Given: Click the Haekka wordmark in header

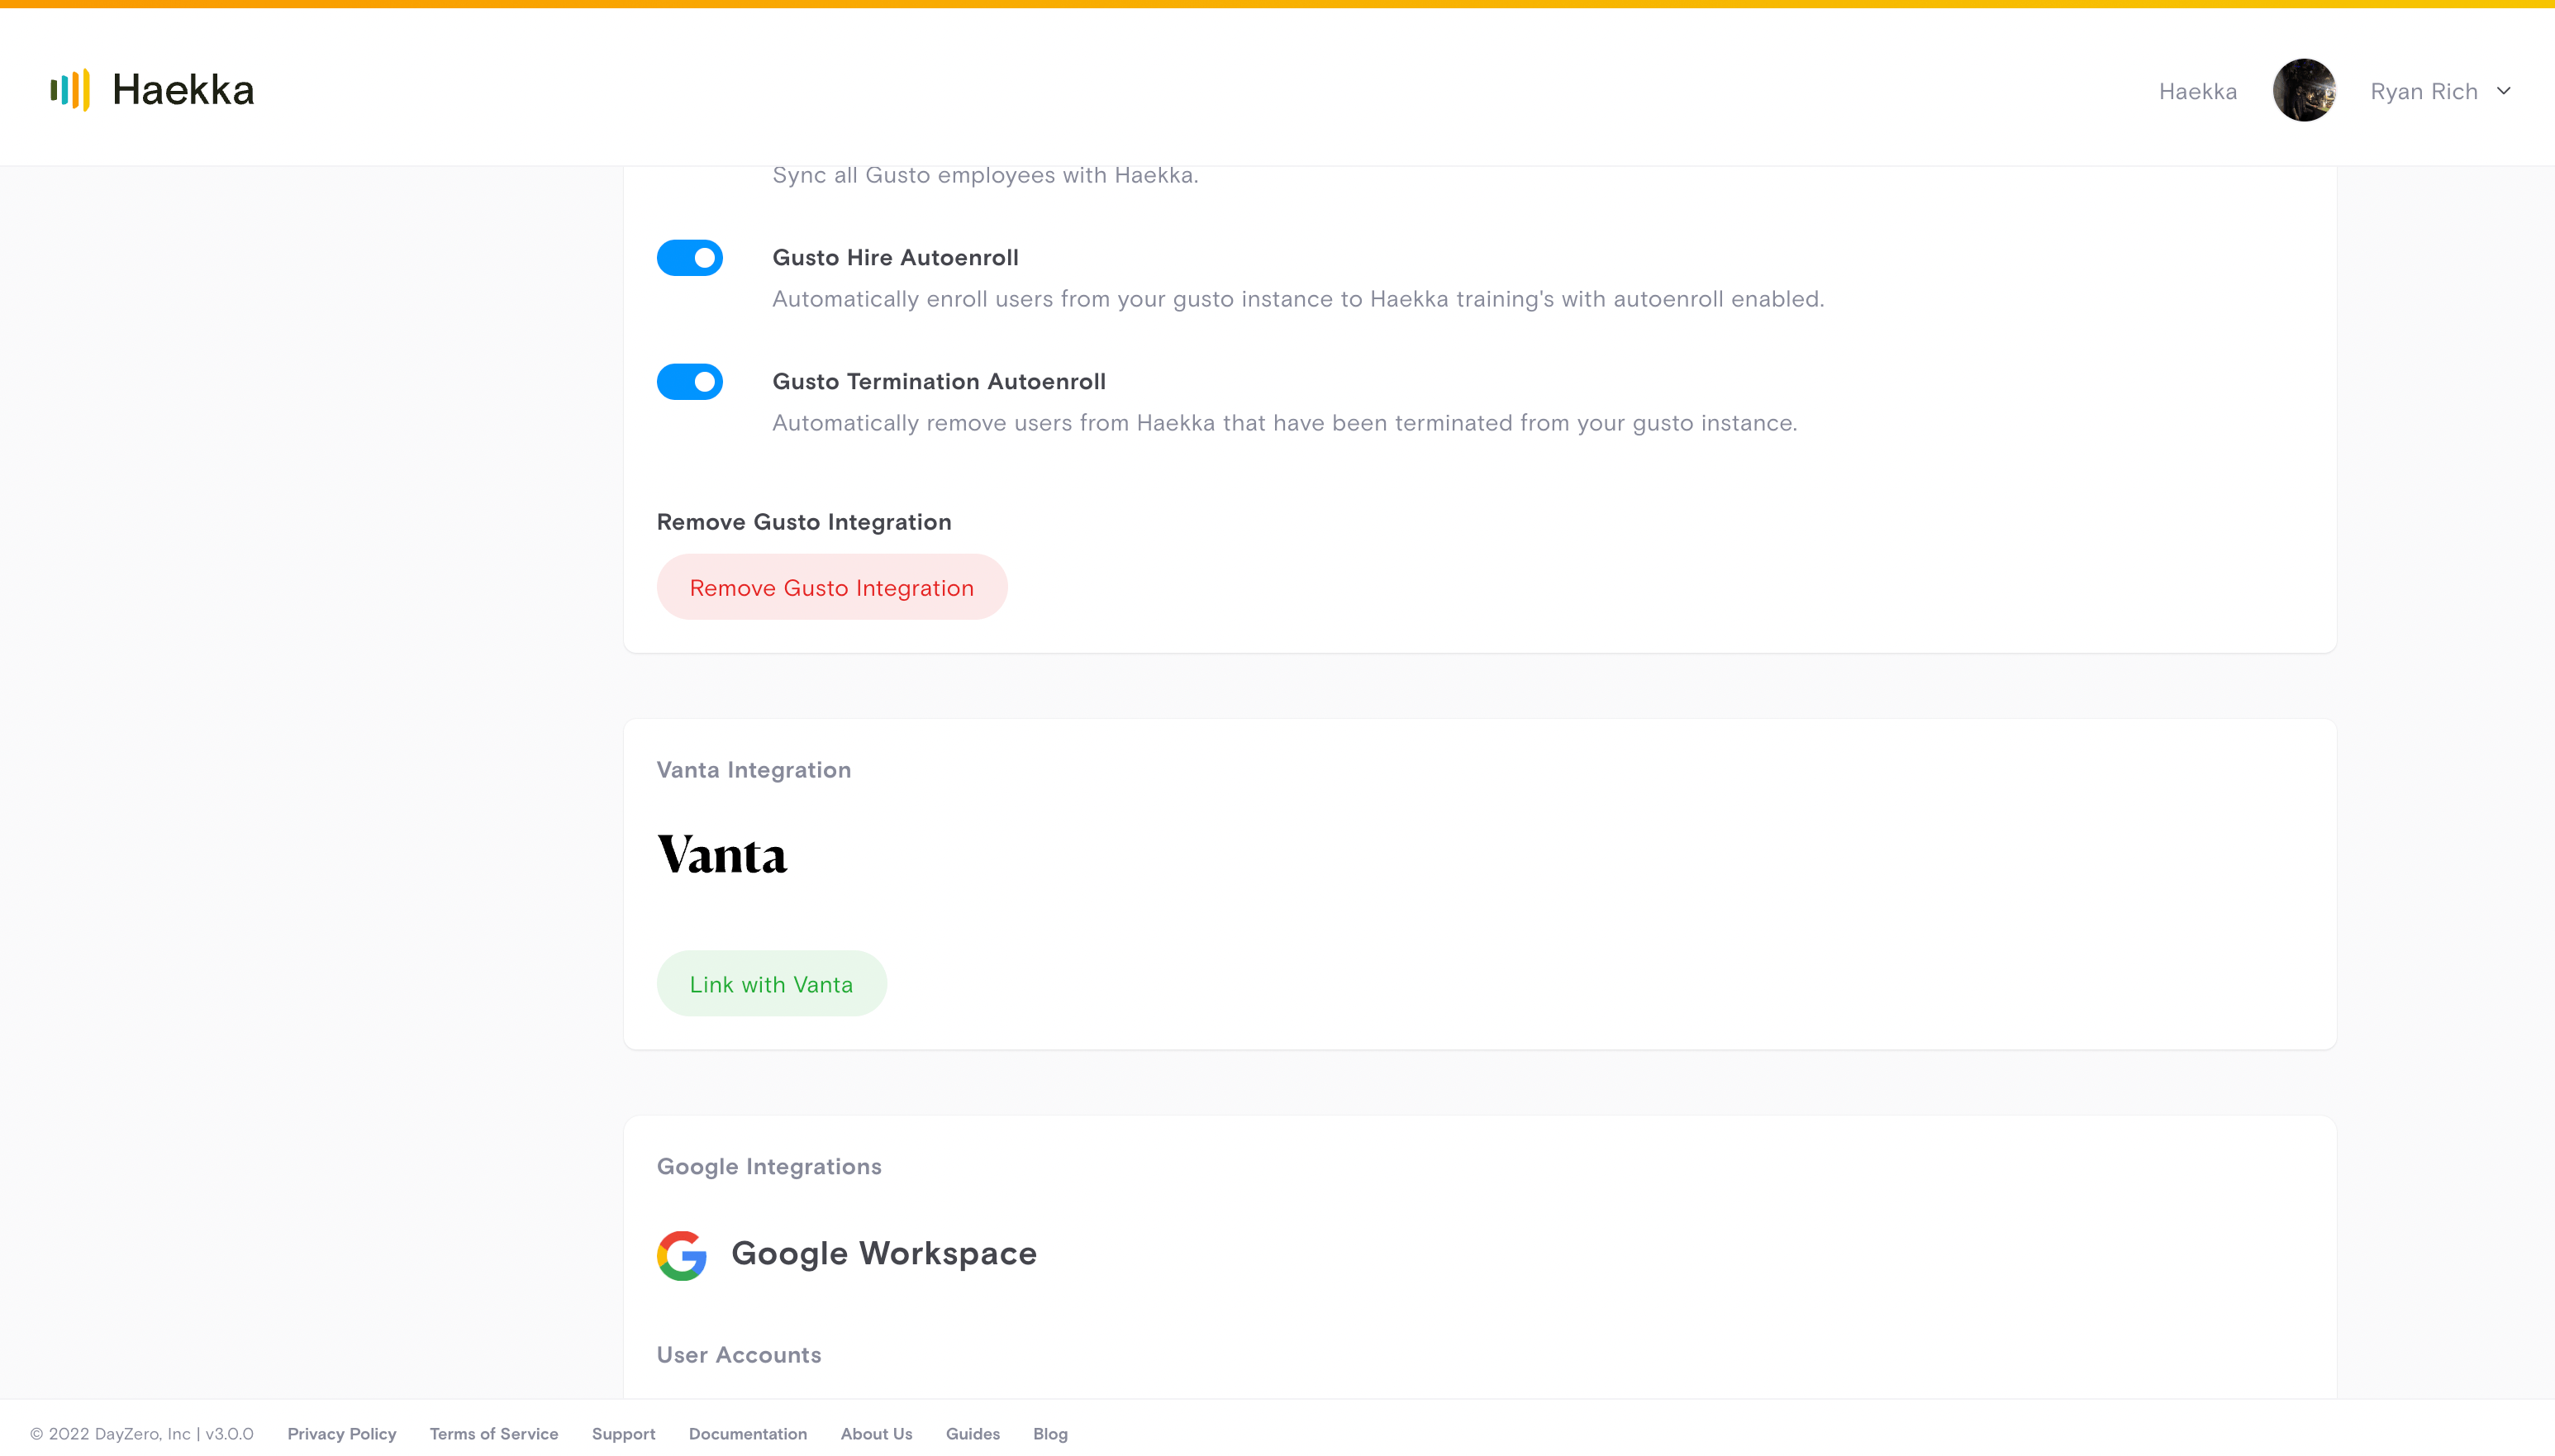Looking at the screenshot, I should pyautogui.click(x=183, y=90).
